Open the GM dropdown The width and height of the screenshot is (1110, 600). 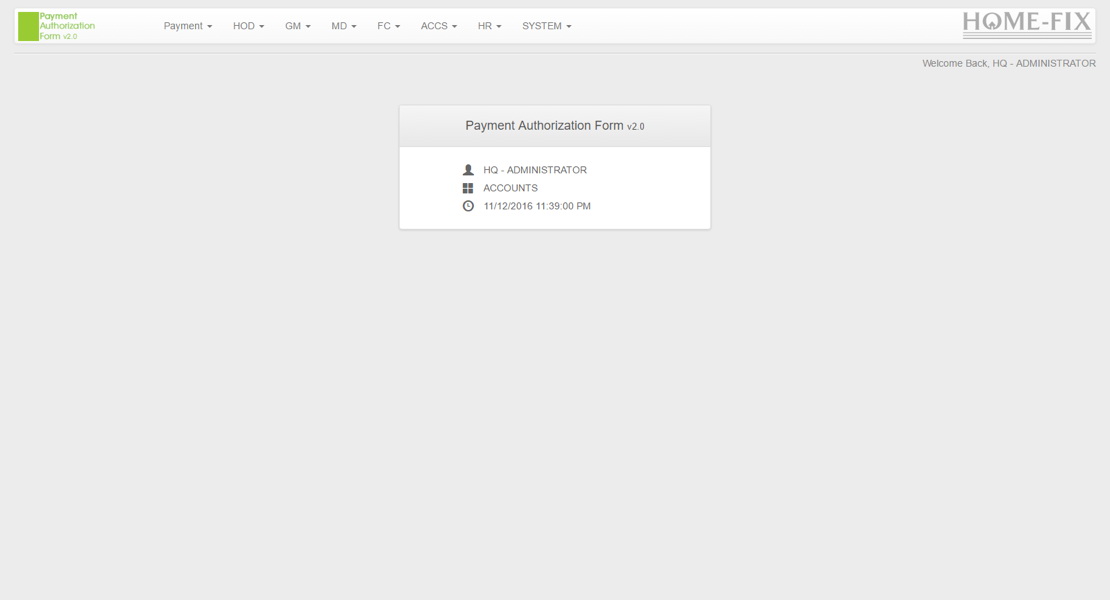(294, 26)
